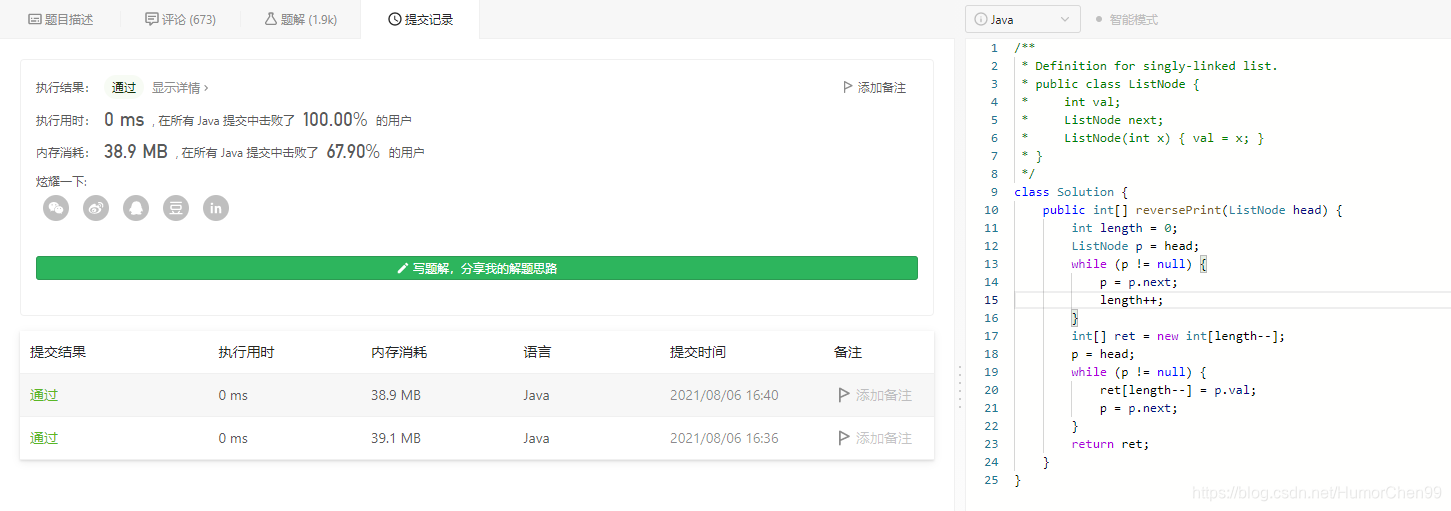This screenshot has height=511, width=1451.
Task: Click the int[] ret = new int line
Action: pos(1178,336)
